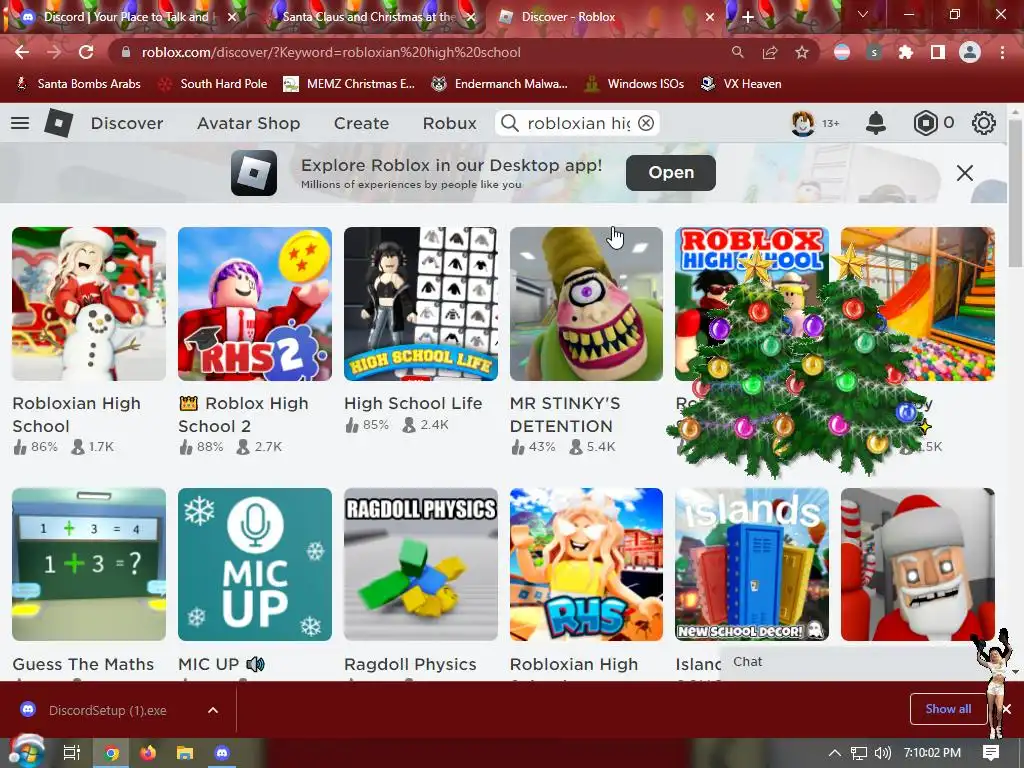Dismiss the desktop app banner

tap(965, 173)
